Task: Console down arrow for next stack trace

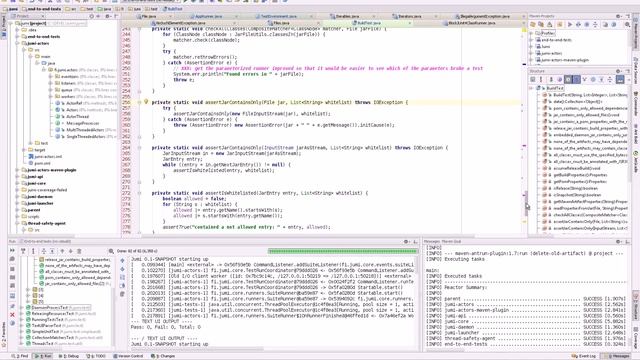Action: pos(122,269)
